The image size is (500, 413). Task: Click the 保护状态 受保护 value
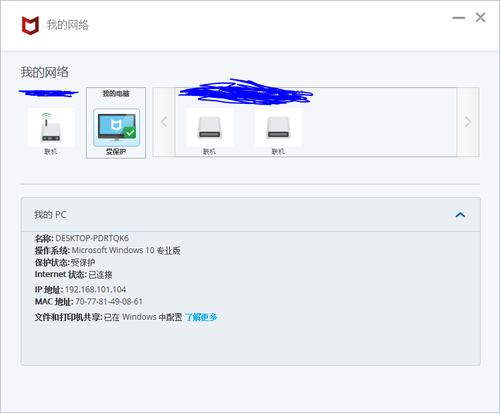point(83,262)
